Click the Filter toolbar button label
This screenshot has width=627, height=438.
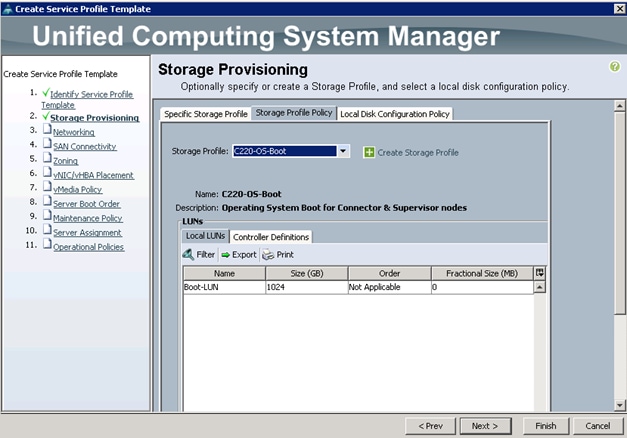(x=206, y=254)
